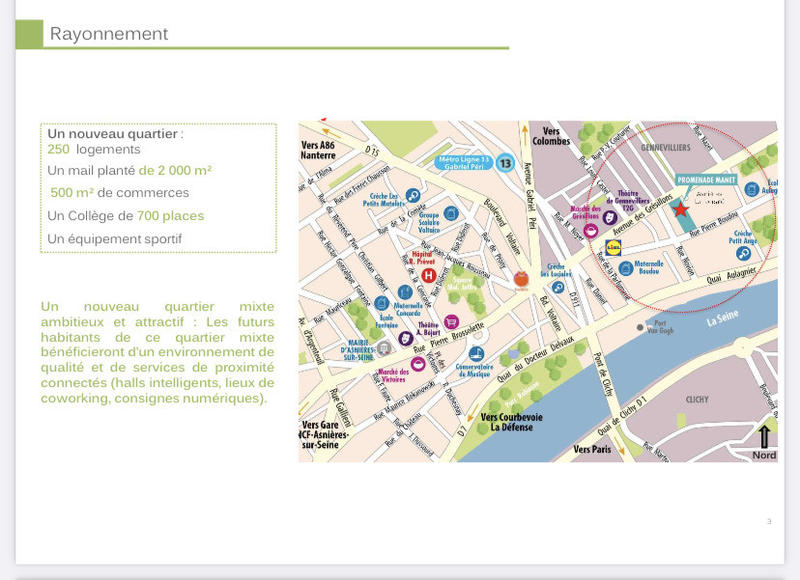Click the Maternelle Boudou school icon
Image resolution: width=800 pixels, height=580 pixels.
pos(626,269)
